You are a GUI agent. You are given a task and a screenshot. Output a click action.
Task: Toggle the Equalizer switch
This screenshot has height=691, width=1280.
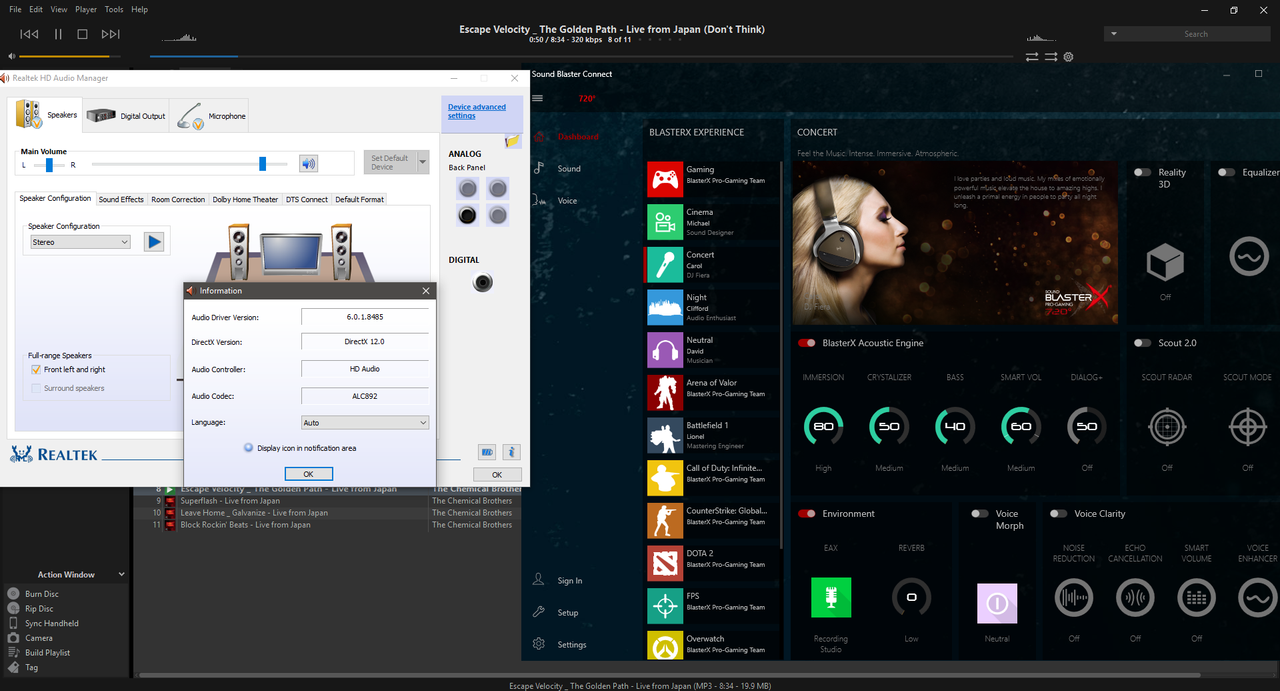point(1226,172)
